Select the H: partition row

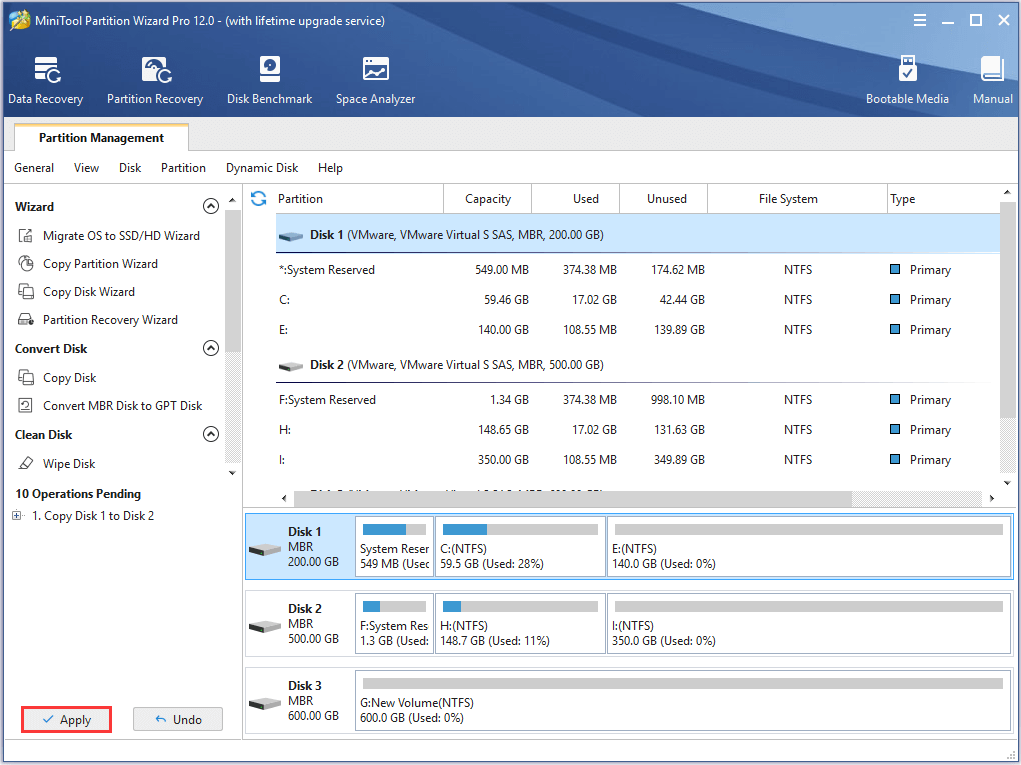point(638,430)
